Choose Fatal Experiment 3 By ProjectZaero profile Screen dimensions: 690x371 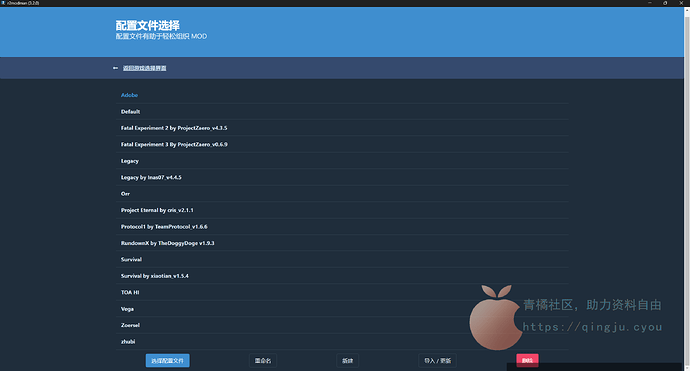[342, 144]
